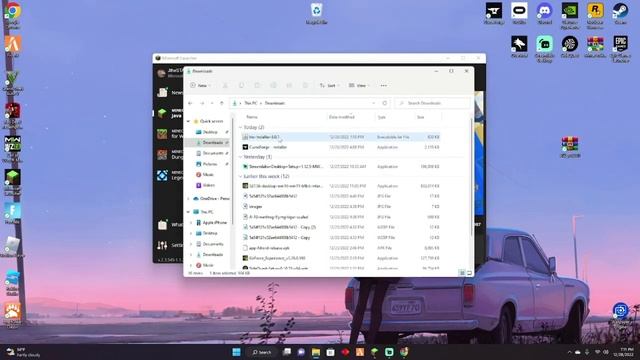Show hidden system tray icons chevron
Viewport: 640px width, 360px height.
pyautogui.click(x=569, y=352)
